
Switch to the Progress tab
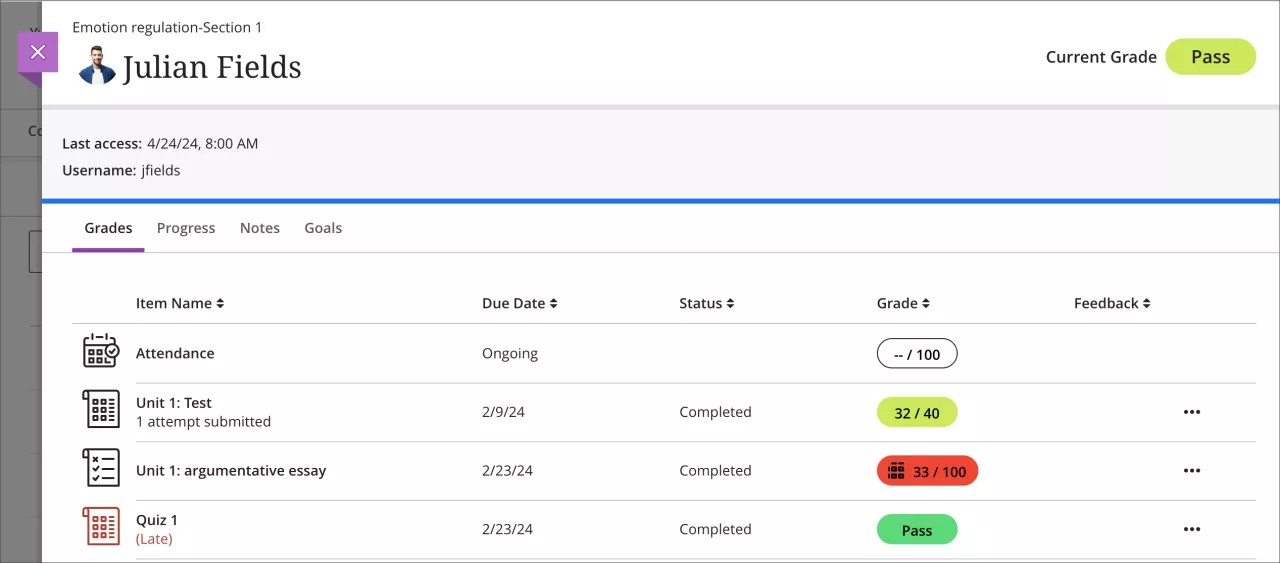point(186,228)
